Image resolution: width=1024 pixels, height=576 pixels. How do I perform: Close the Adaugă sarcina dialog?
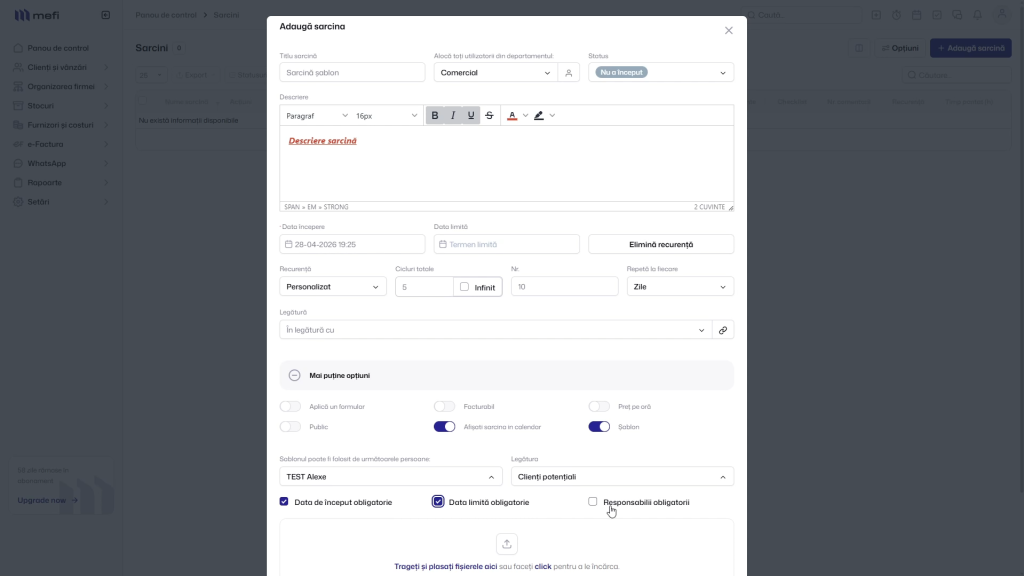729,31
